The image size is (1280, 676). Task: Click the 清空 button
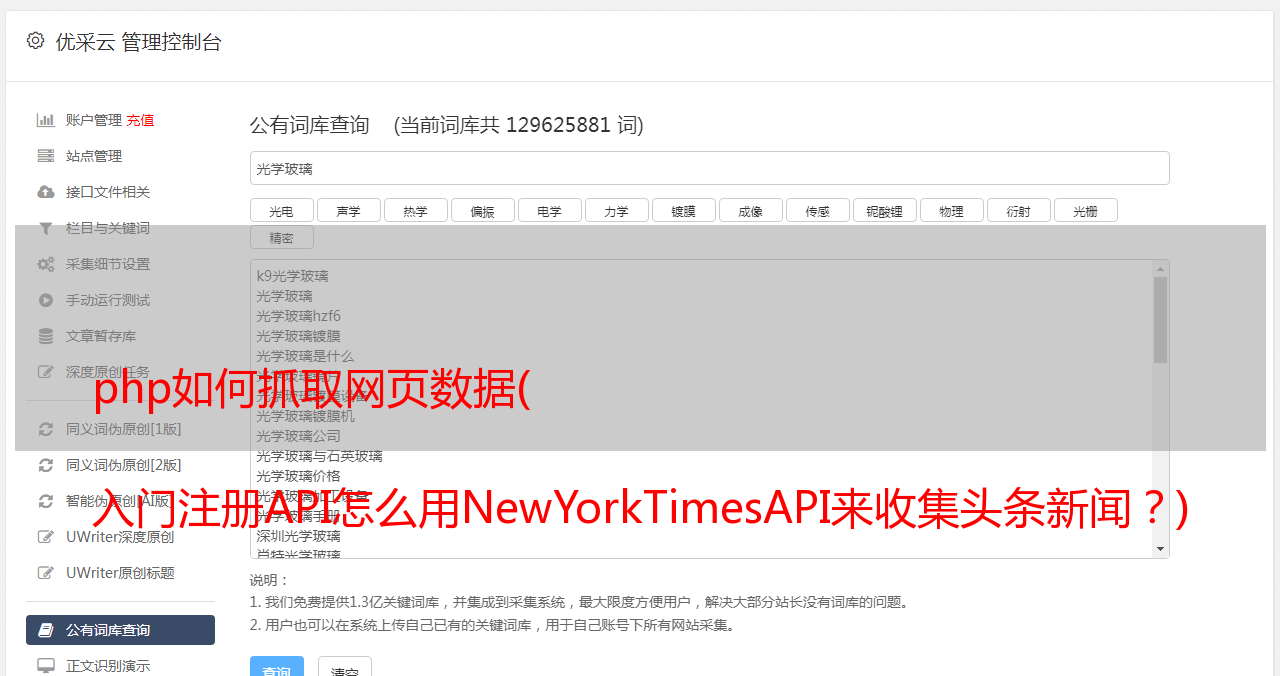pyautogui.click(x=345, y=668)
